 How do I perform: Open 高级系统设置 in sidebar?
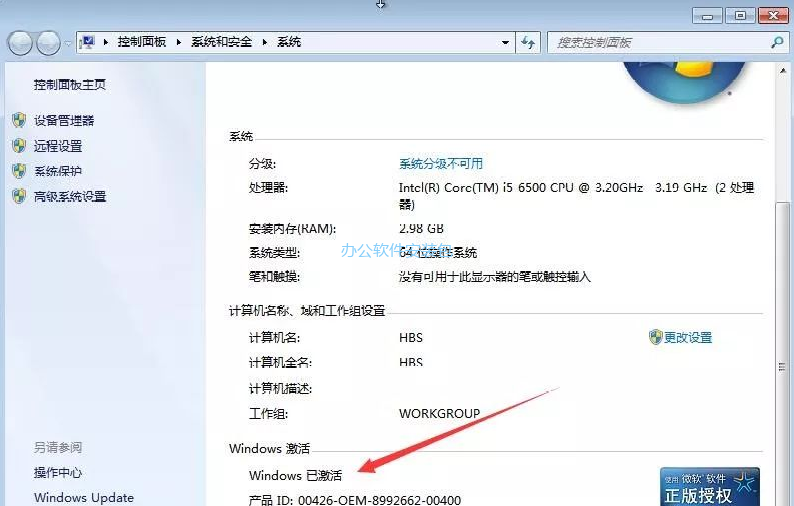click(70, 197)
